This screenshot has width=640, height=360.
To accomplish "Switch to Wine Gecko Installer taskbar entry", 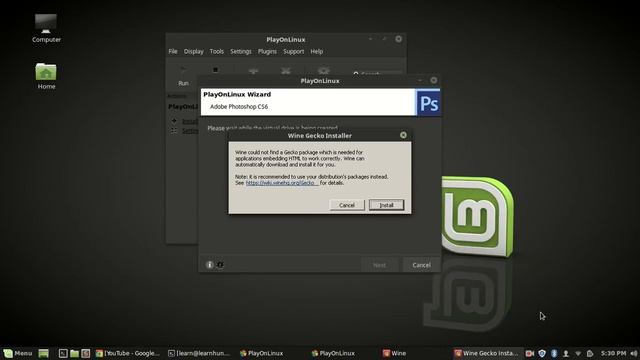I will pos(486,353).
